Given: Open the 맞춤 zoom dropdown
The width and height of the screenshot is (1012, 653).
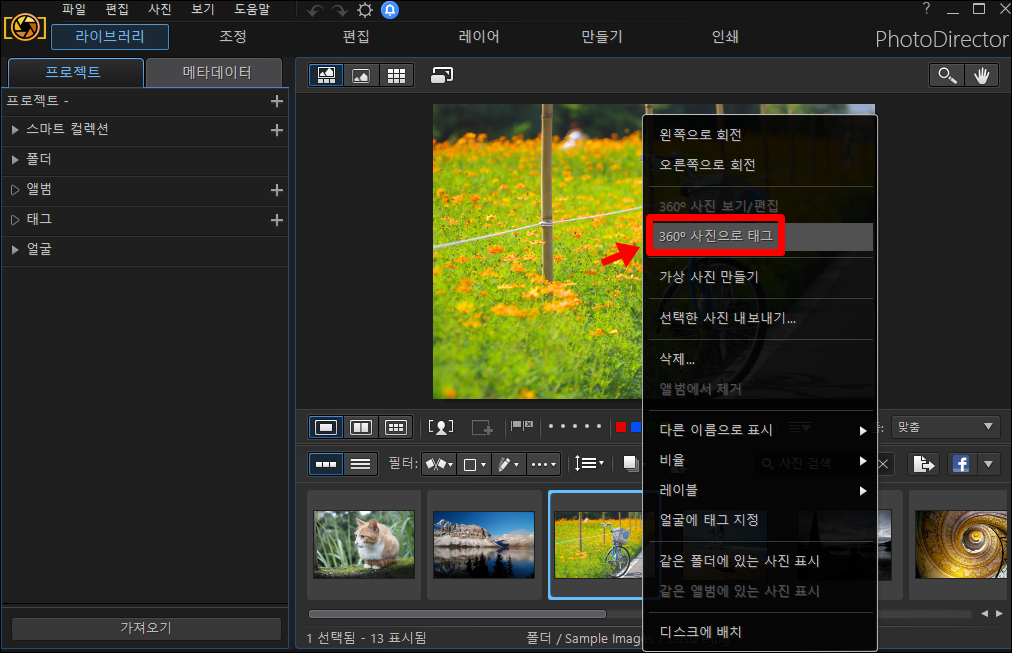Looking at the screenshot, I should tap(946, 427).
